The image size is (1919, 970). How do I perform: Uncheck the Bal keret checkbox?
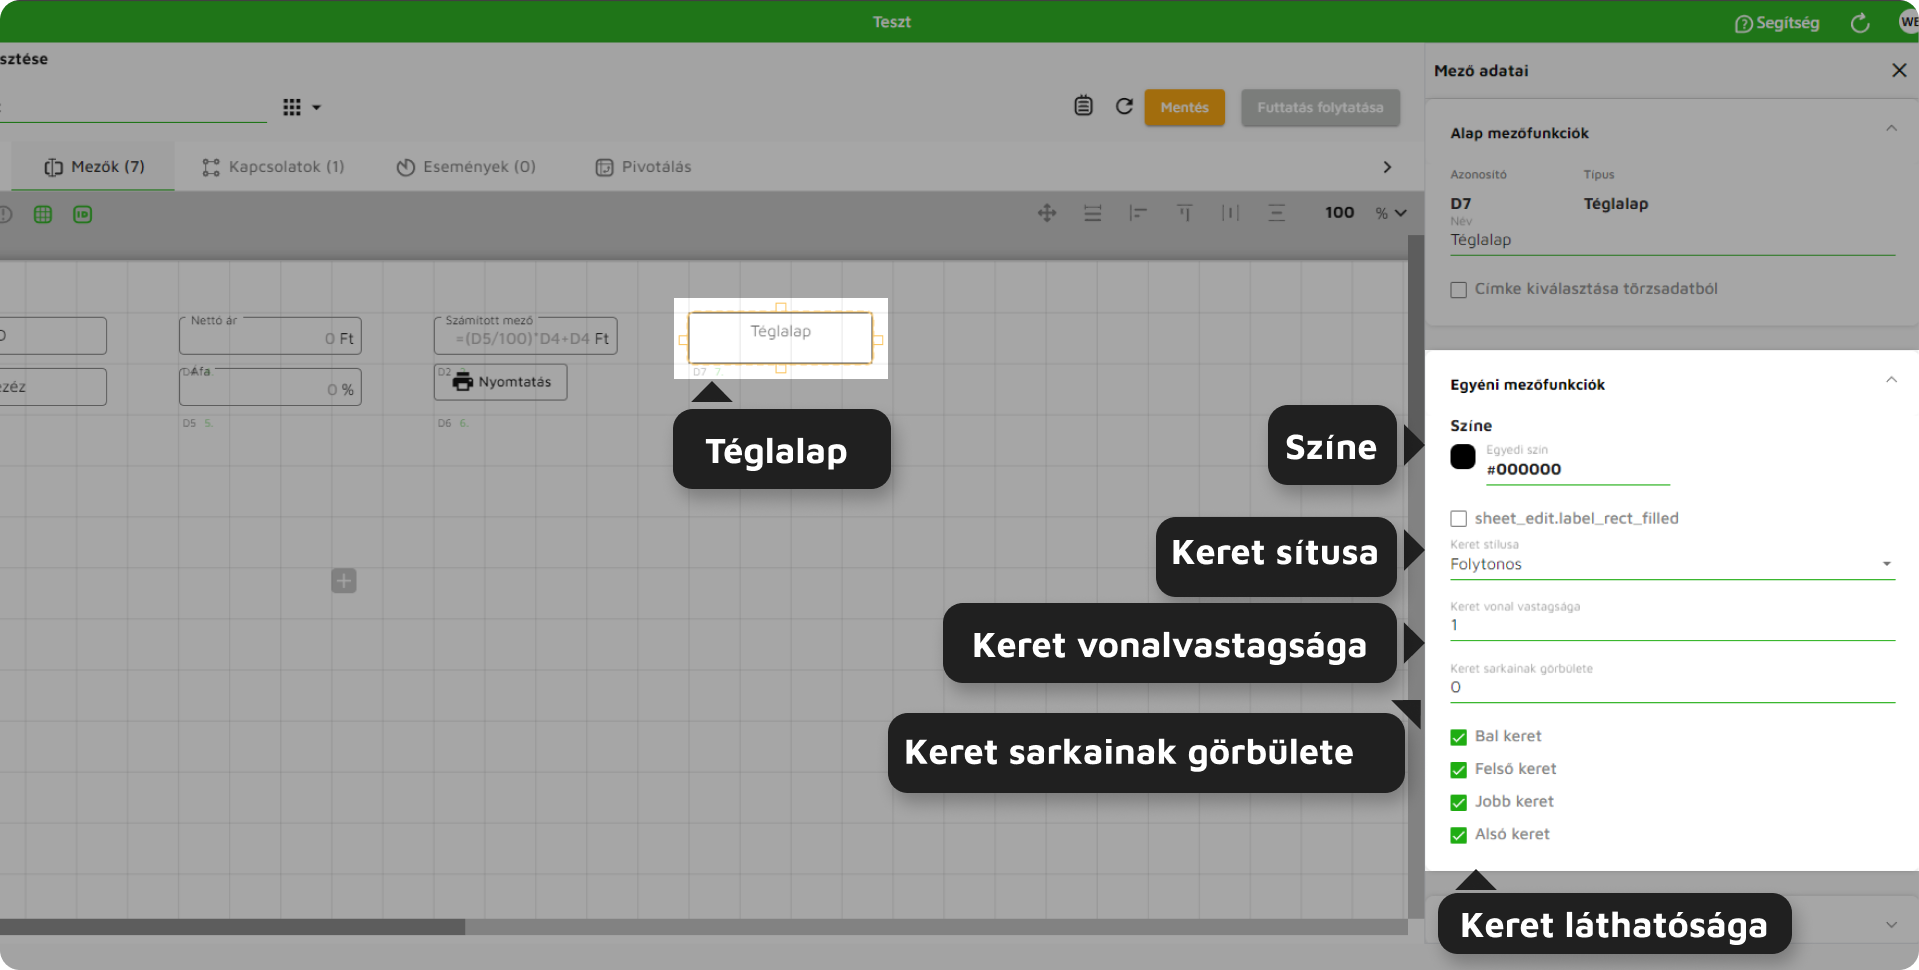point(1459,737)
